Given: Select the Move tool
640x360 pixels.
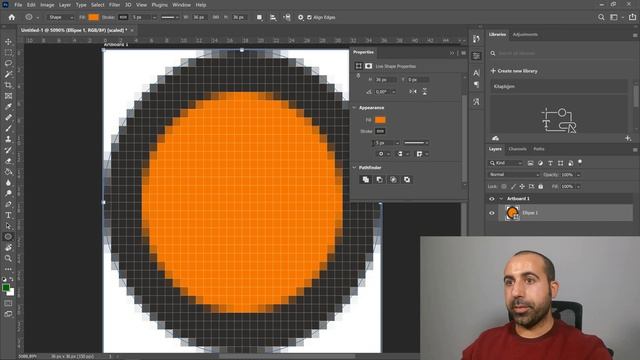Looking at the screenshot, I should click(x=8, y=42).
